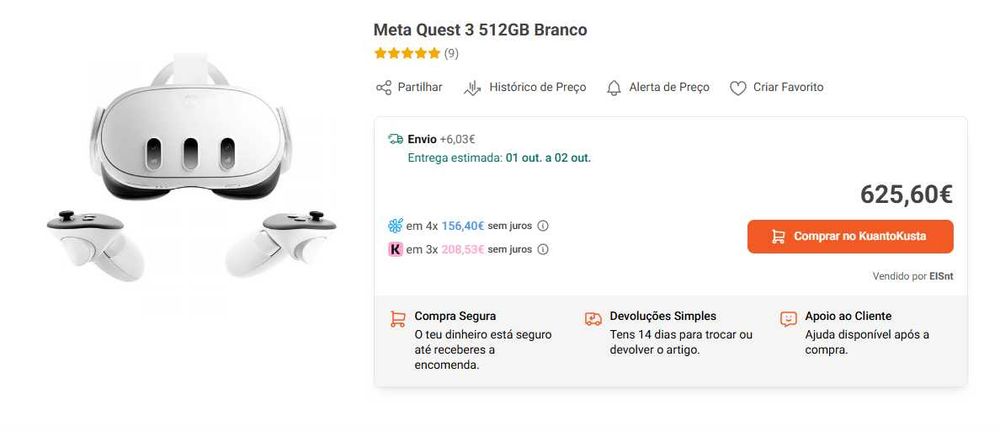
Task: Click the 625,60€ price
Action: [906, 194]
